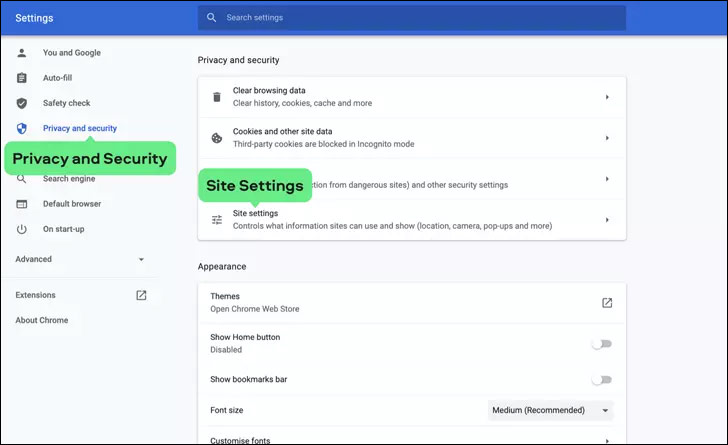Select Search engine in the sidebar
The image size is (728, 445).
point(68,179)
